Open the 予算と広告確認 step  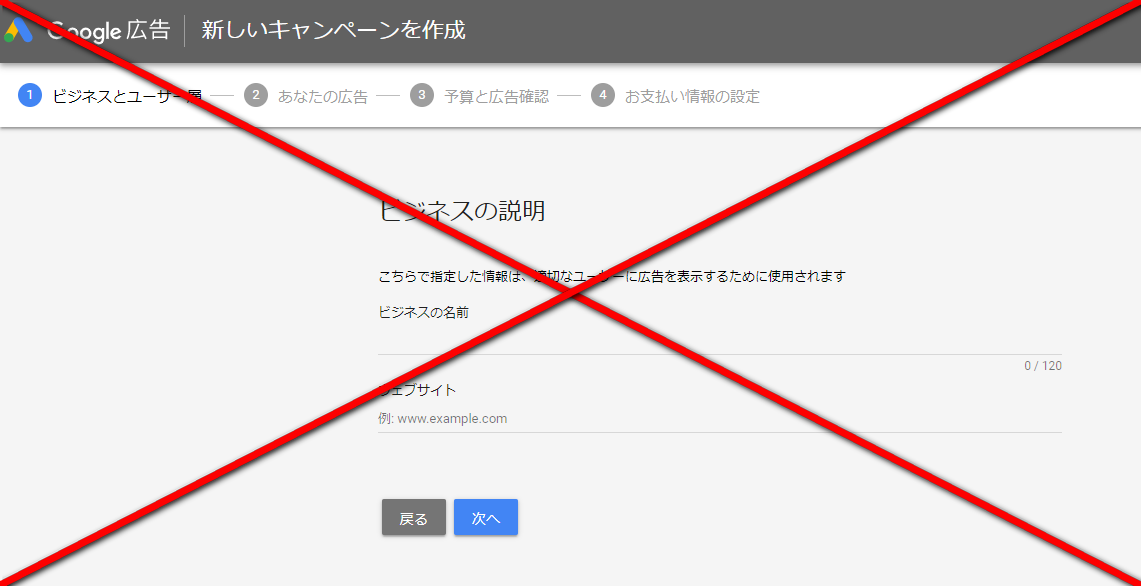[496, 97]
